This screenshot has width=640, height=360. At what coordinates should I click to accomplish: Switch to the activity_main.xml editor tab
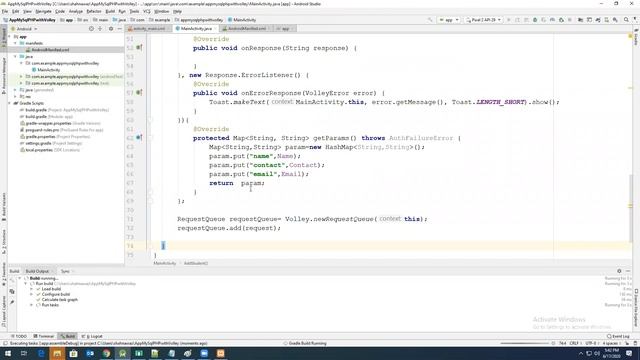(149, 29)
